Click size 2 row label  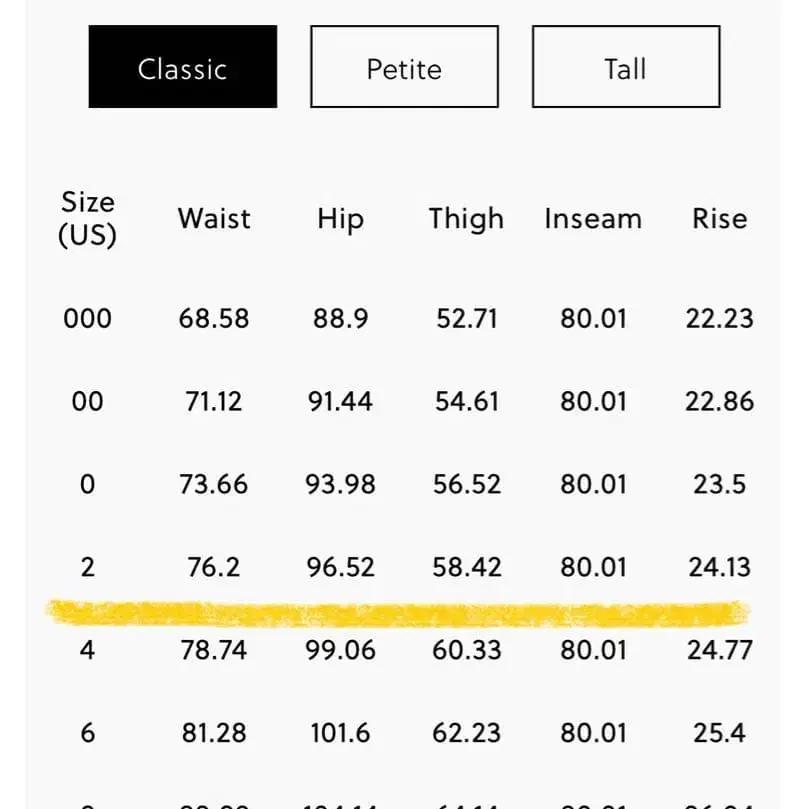(88, 567)
